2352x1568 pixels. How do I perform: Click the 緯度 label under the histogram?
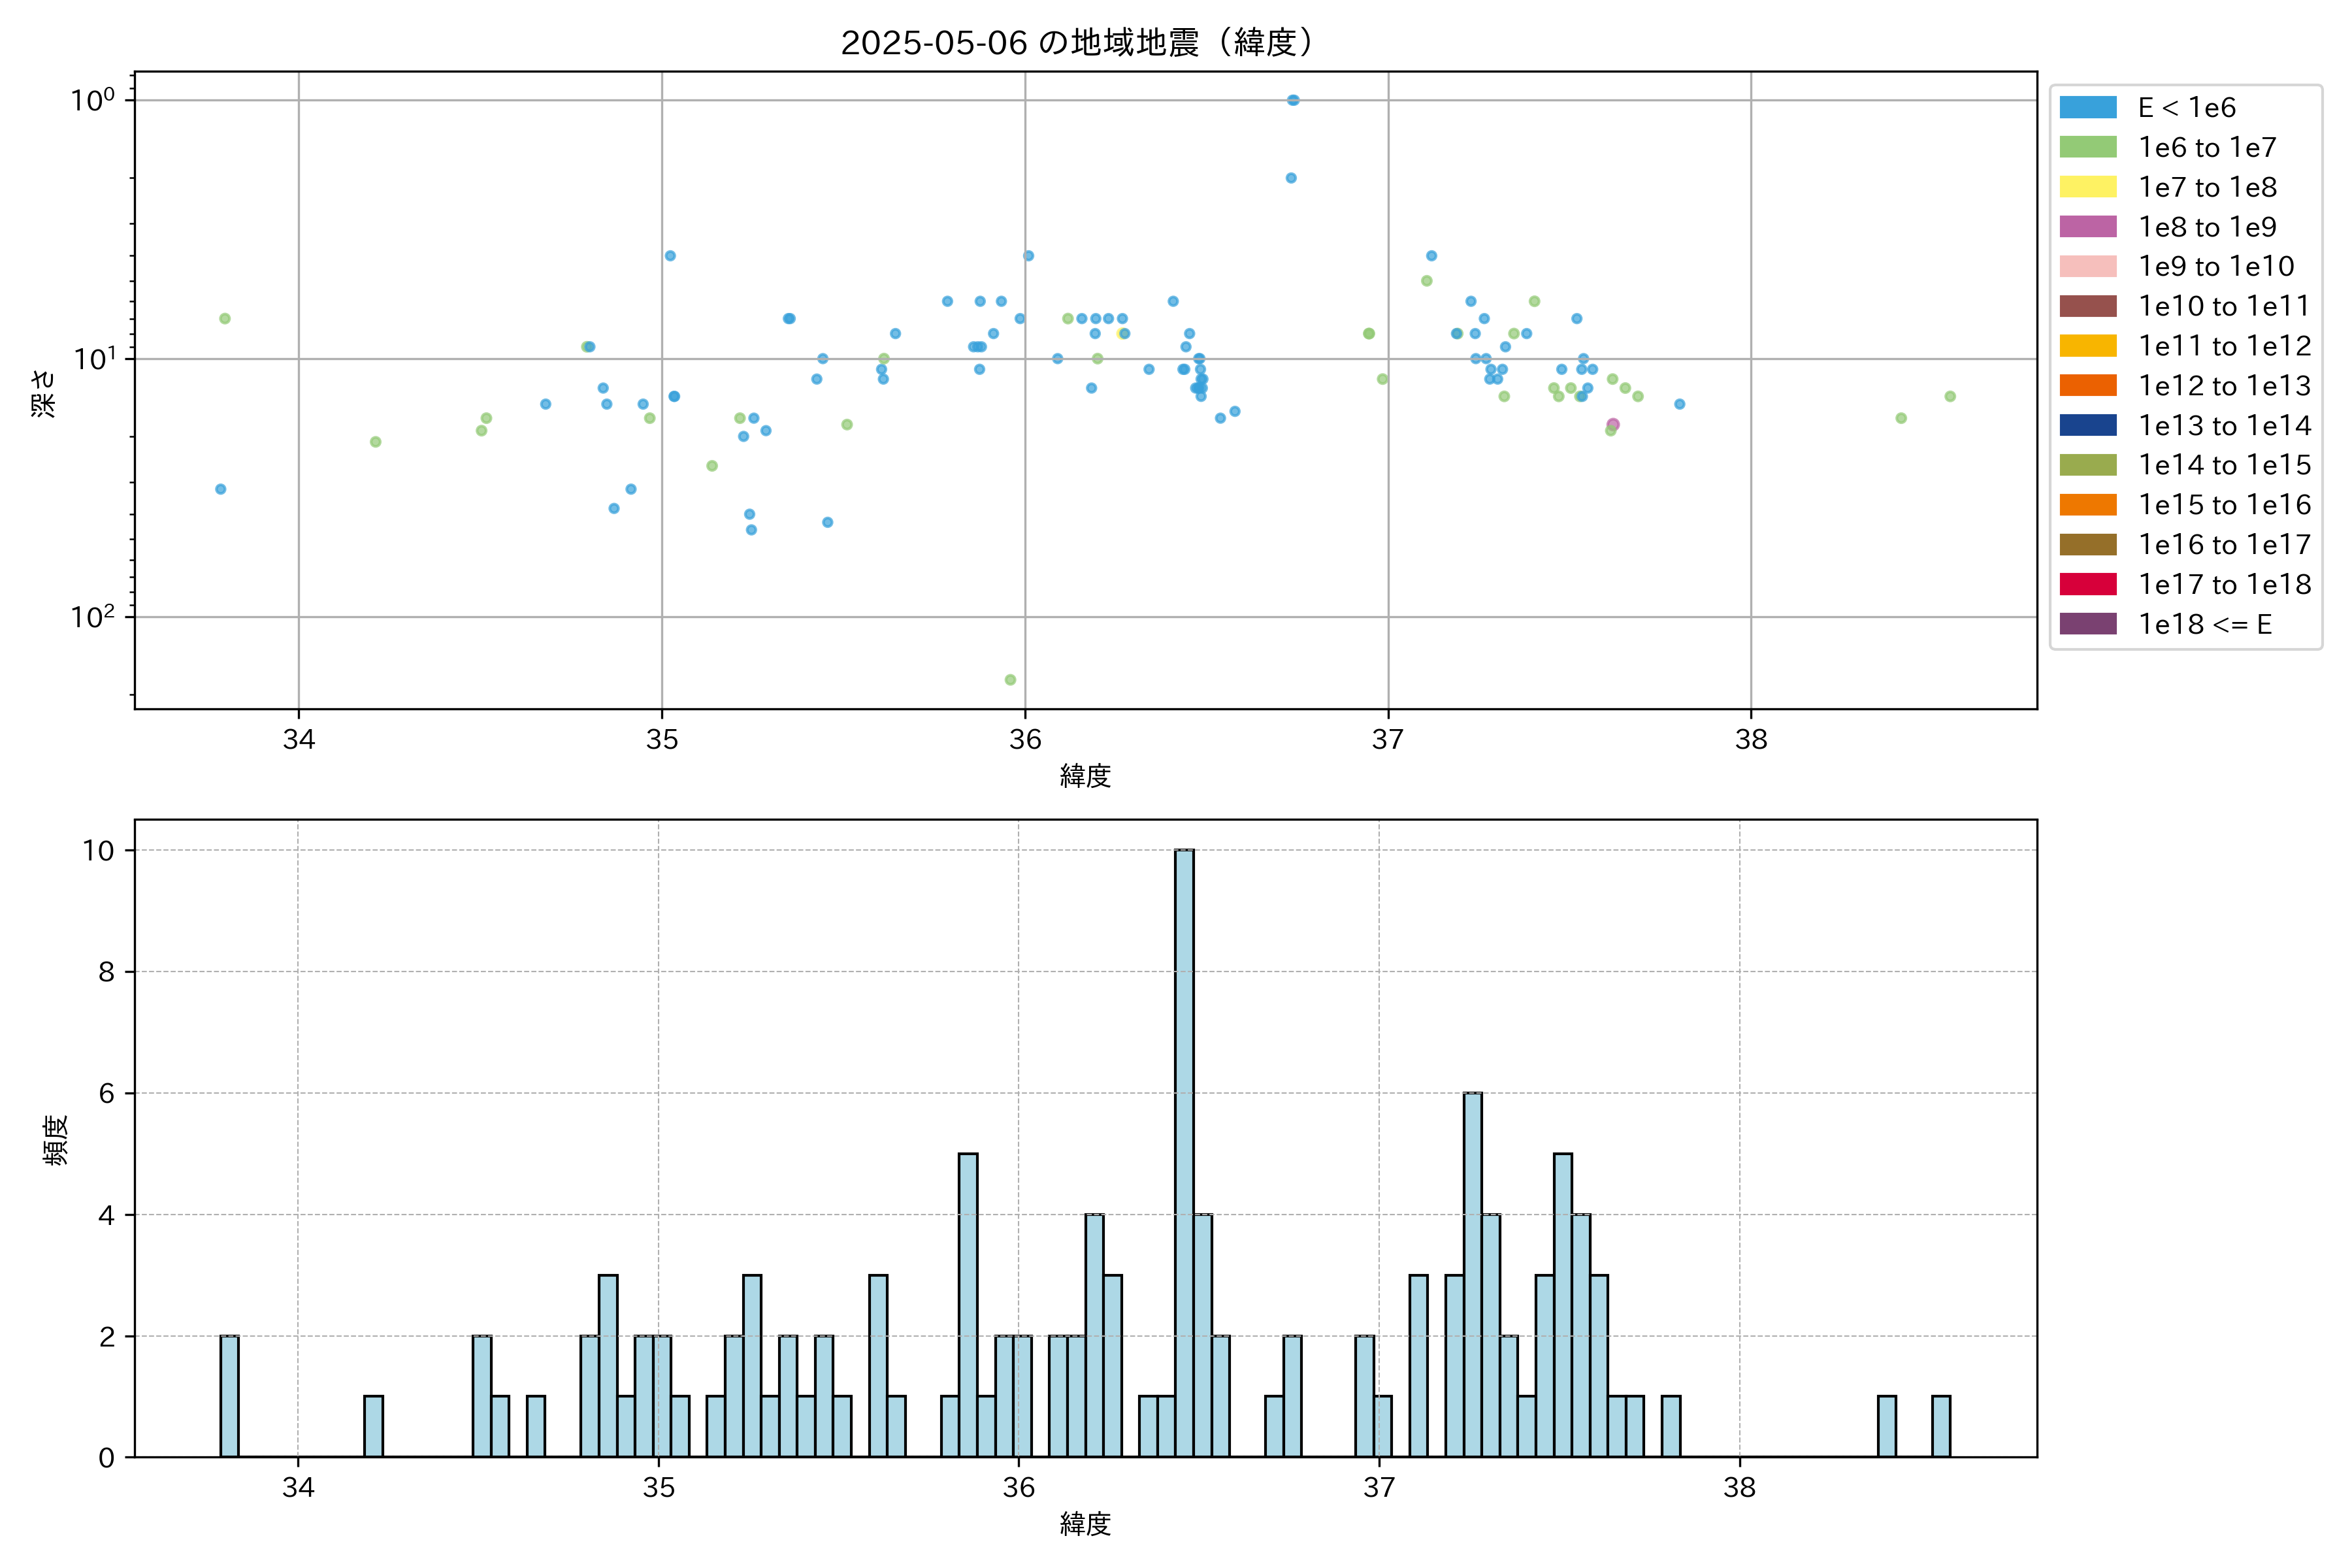[x=1085, y=1524]
